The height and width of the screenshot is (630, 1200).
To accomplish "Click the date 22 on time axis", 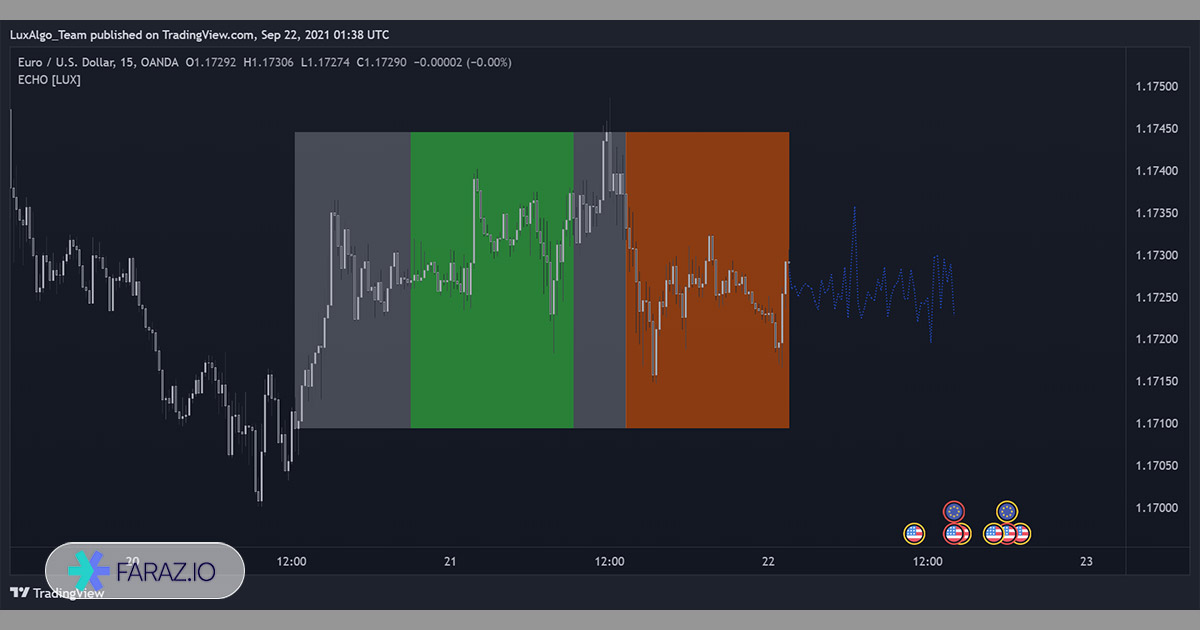I will coord(768,562).
